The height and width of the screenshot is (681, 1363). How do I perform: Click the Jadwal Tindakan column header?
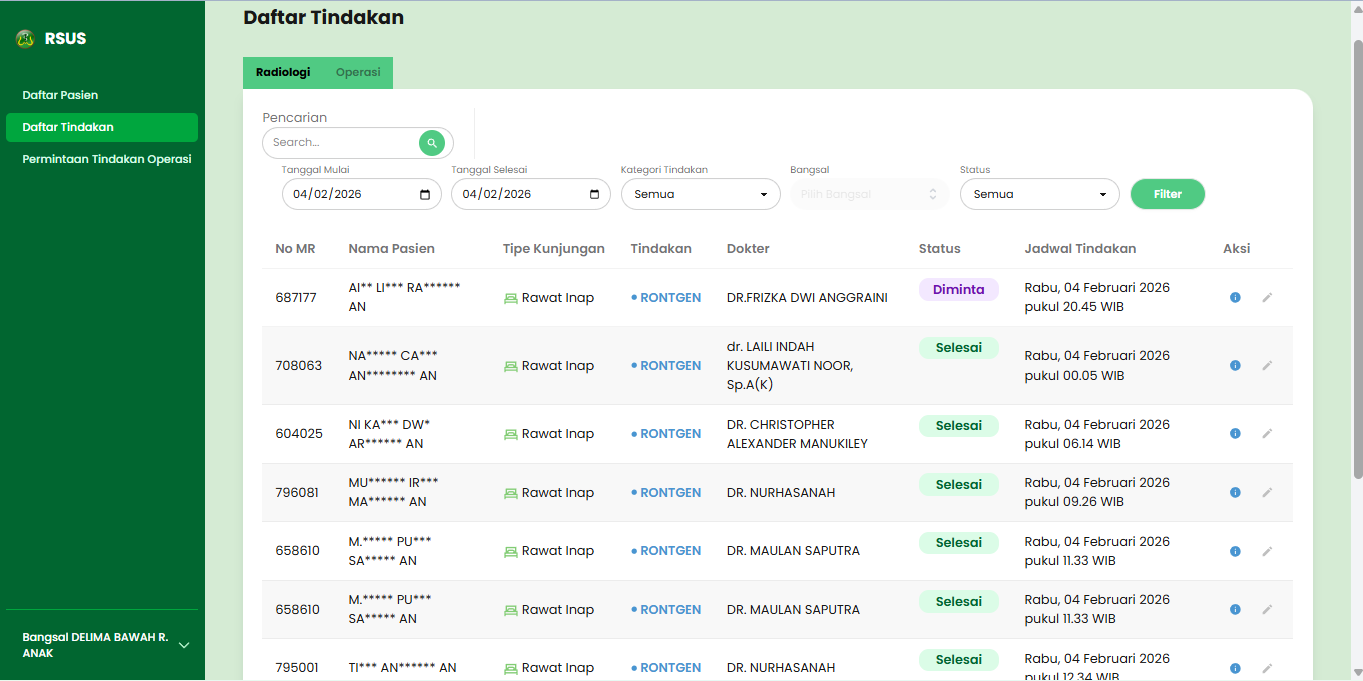pyautogui.click(x=1080, y=248)
